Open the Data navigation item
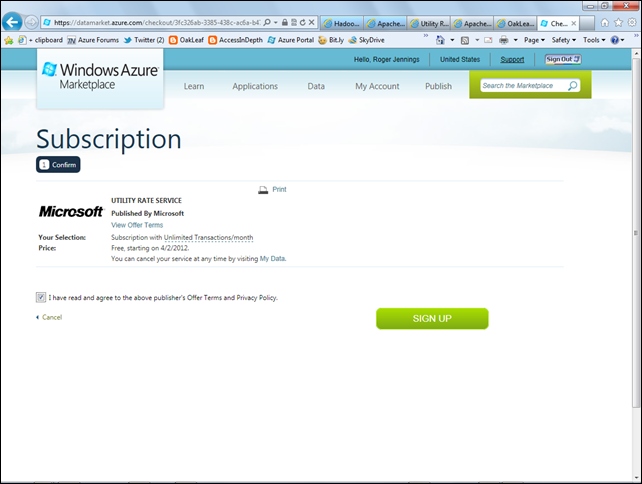Screen dimensions: 642x484 pyautogui.click(x=316, y=86)
